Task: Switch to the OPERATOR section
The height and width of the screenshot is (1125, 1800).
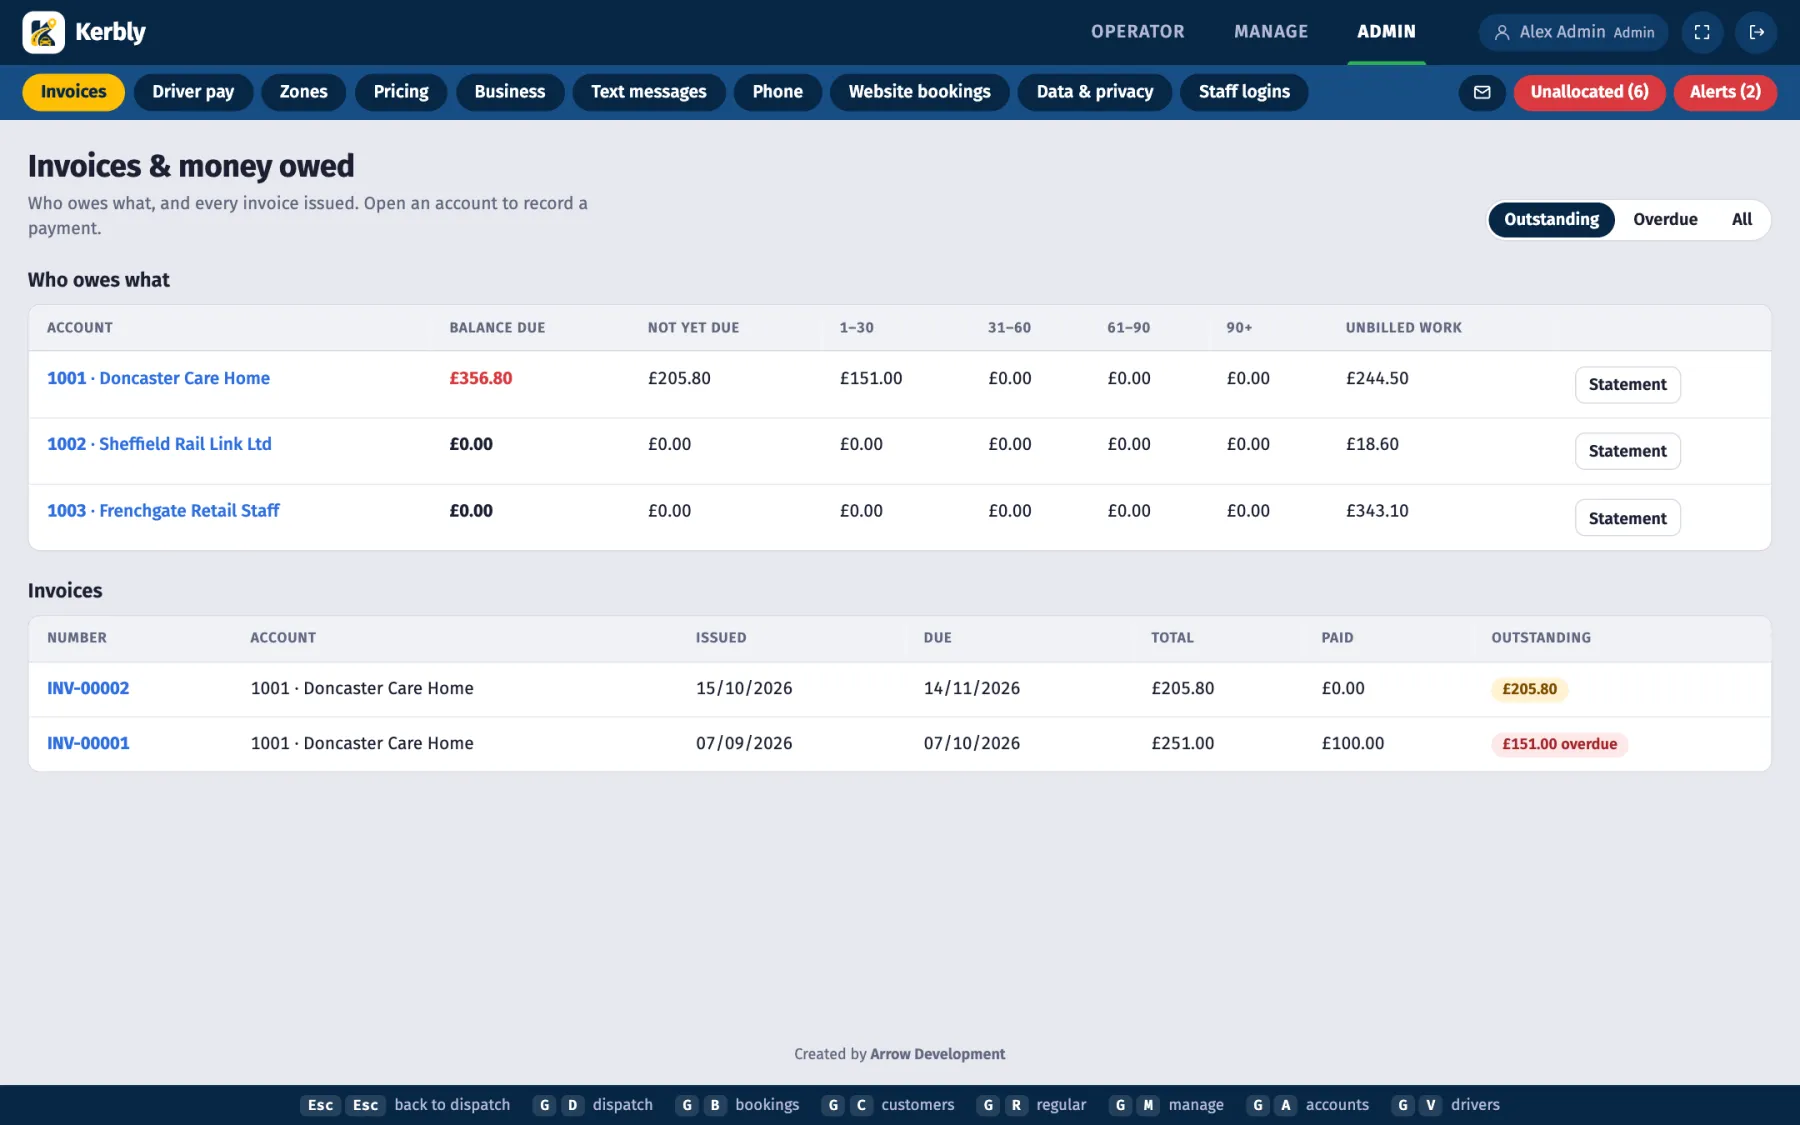Action: pos(1137,32)
